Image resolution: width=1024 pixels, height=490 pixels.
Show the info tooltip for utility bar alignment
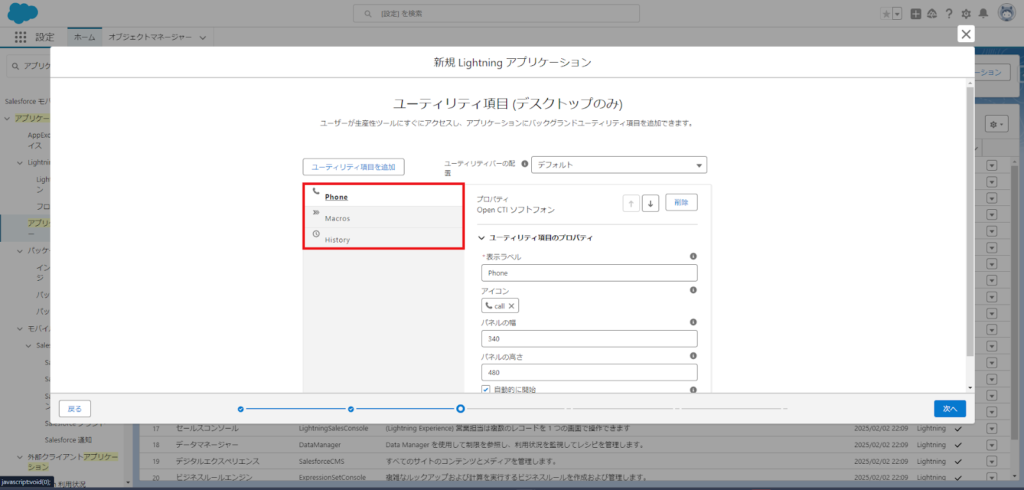(525, 164)
